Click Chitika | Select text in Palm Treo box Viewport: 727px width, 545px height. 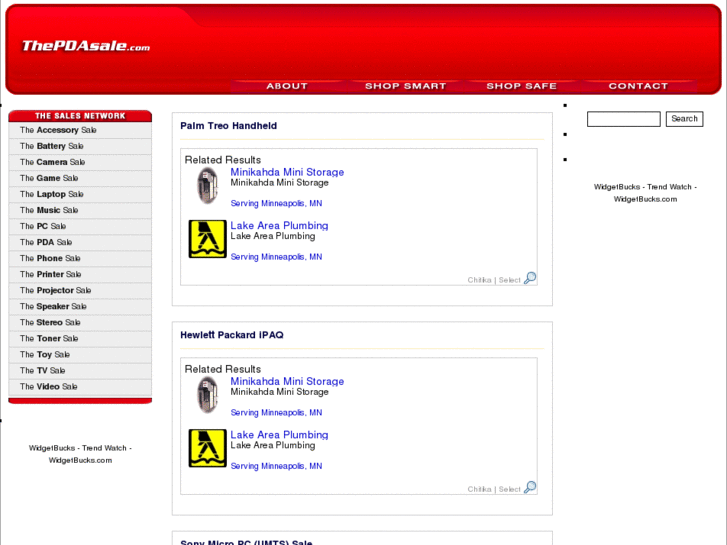494,280
